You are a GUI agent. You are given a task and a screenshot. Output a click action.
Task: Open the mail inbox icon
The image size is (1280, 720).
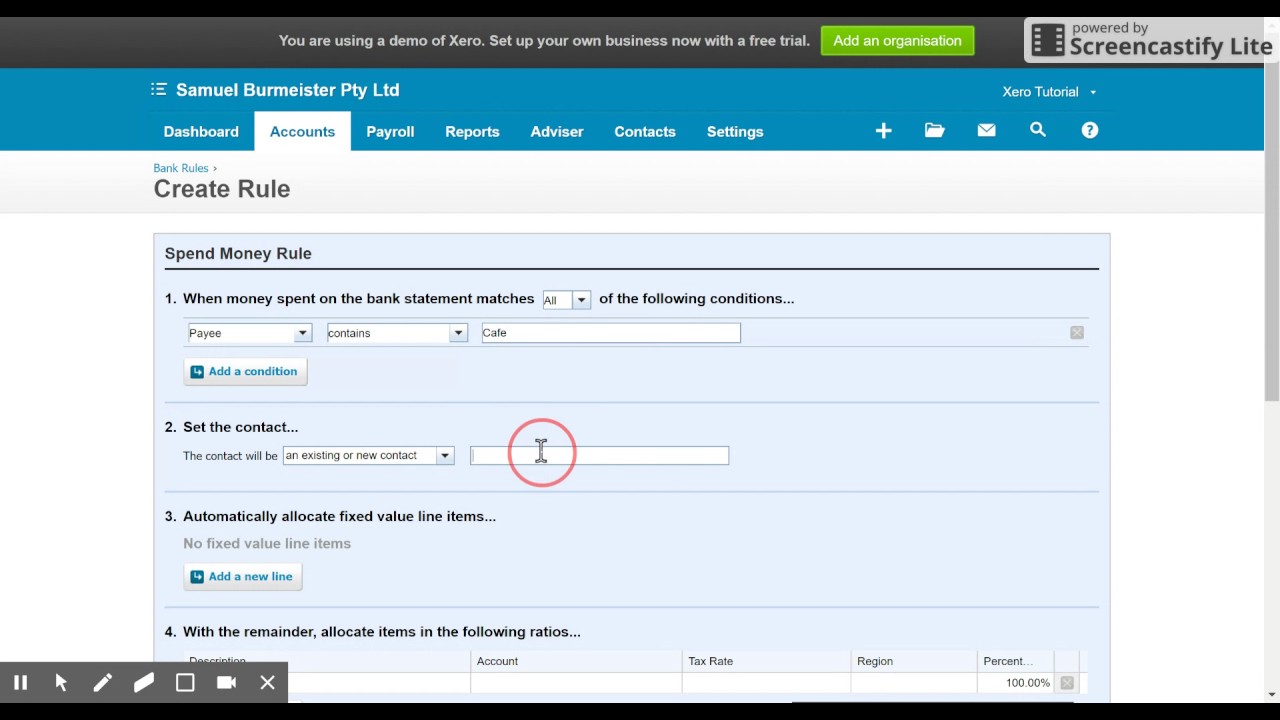tap(986, 130)
